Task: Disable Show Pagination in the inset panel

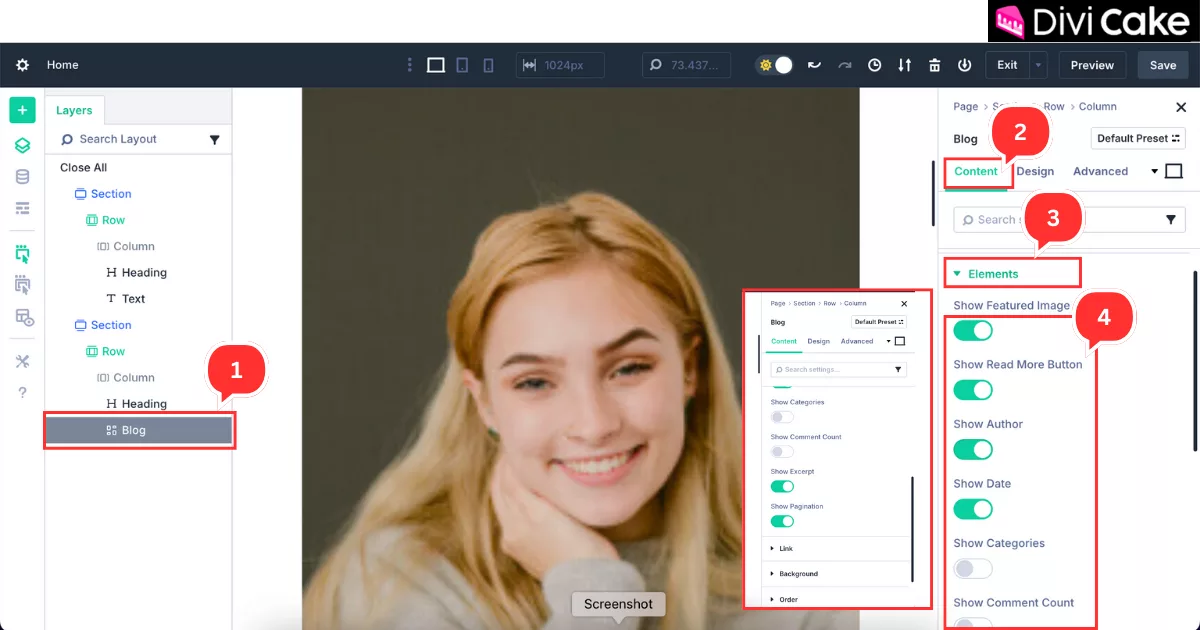Action: point(782,521)
